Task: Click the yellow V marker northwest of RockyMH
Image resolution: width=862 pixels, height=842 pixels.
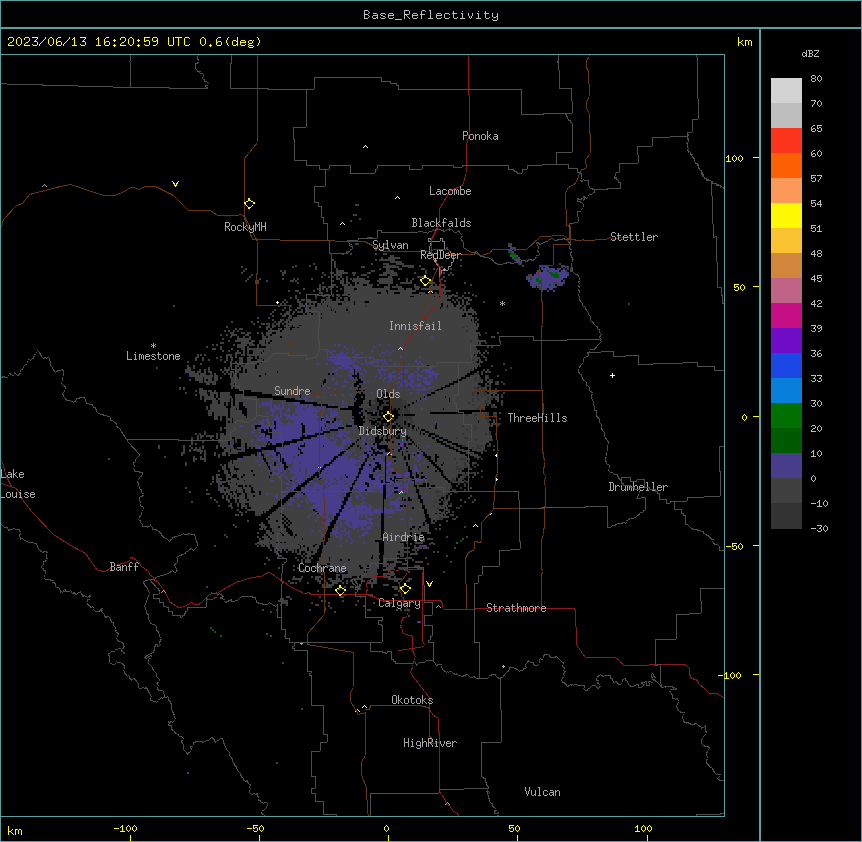Action: (x=175, y=184)
